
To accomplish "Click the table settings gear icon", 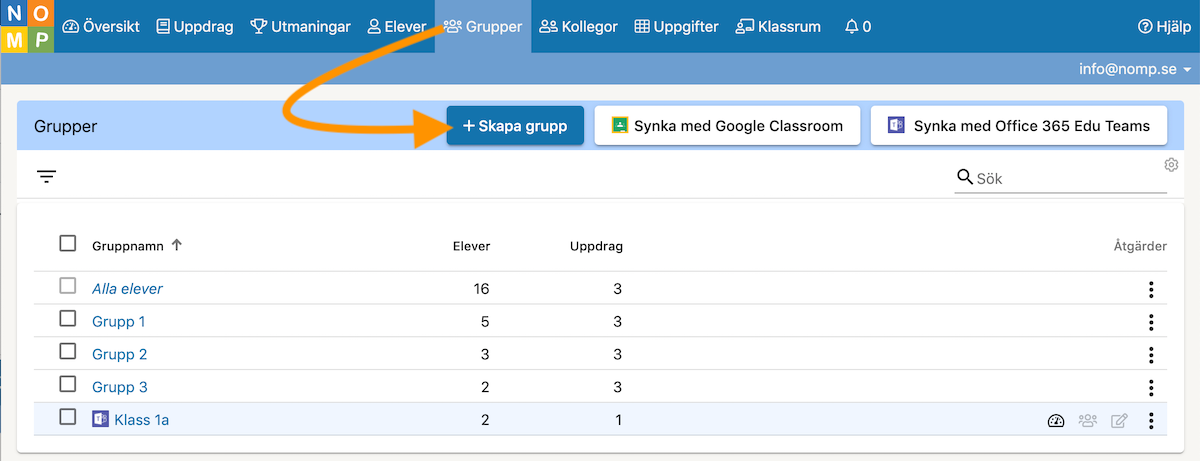I will pos(1172,164).
